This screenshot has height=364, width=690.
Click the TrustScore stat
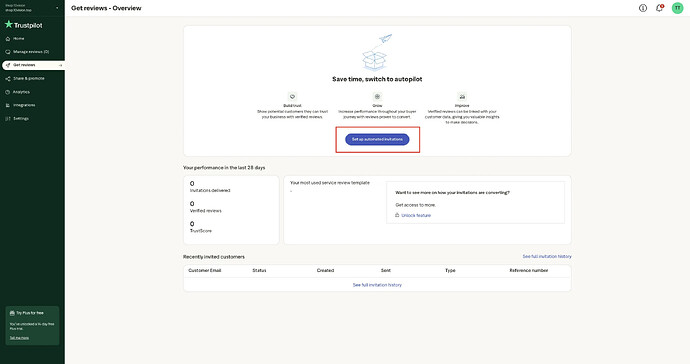[201, 227]
